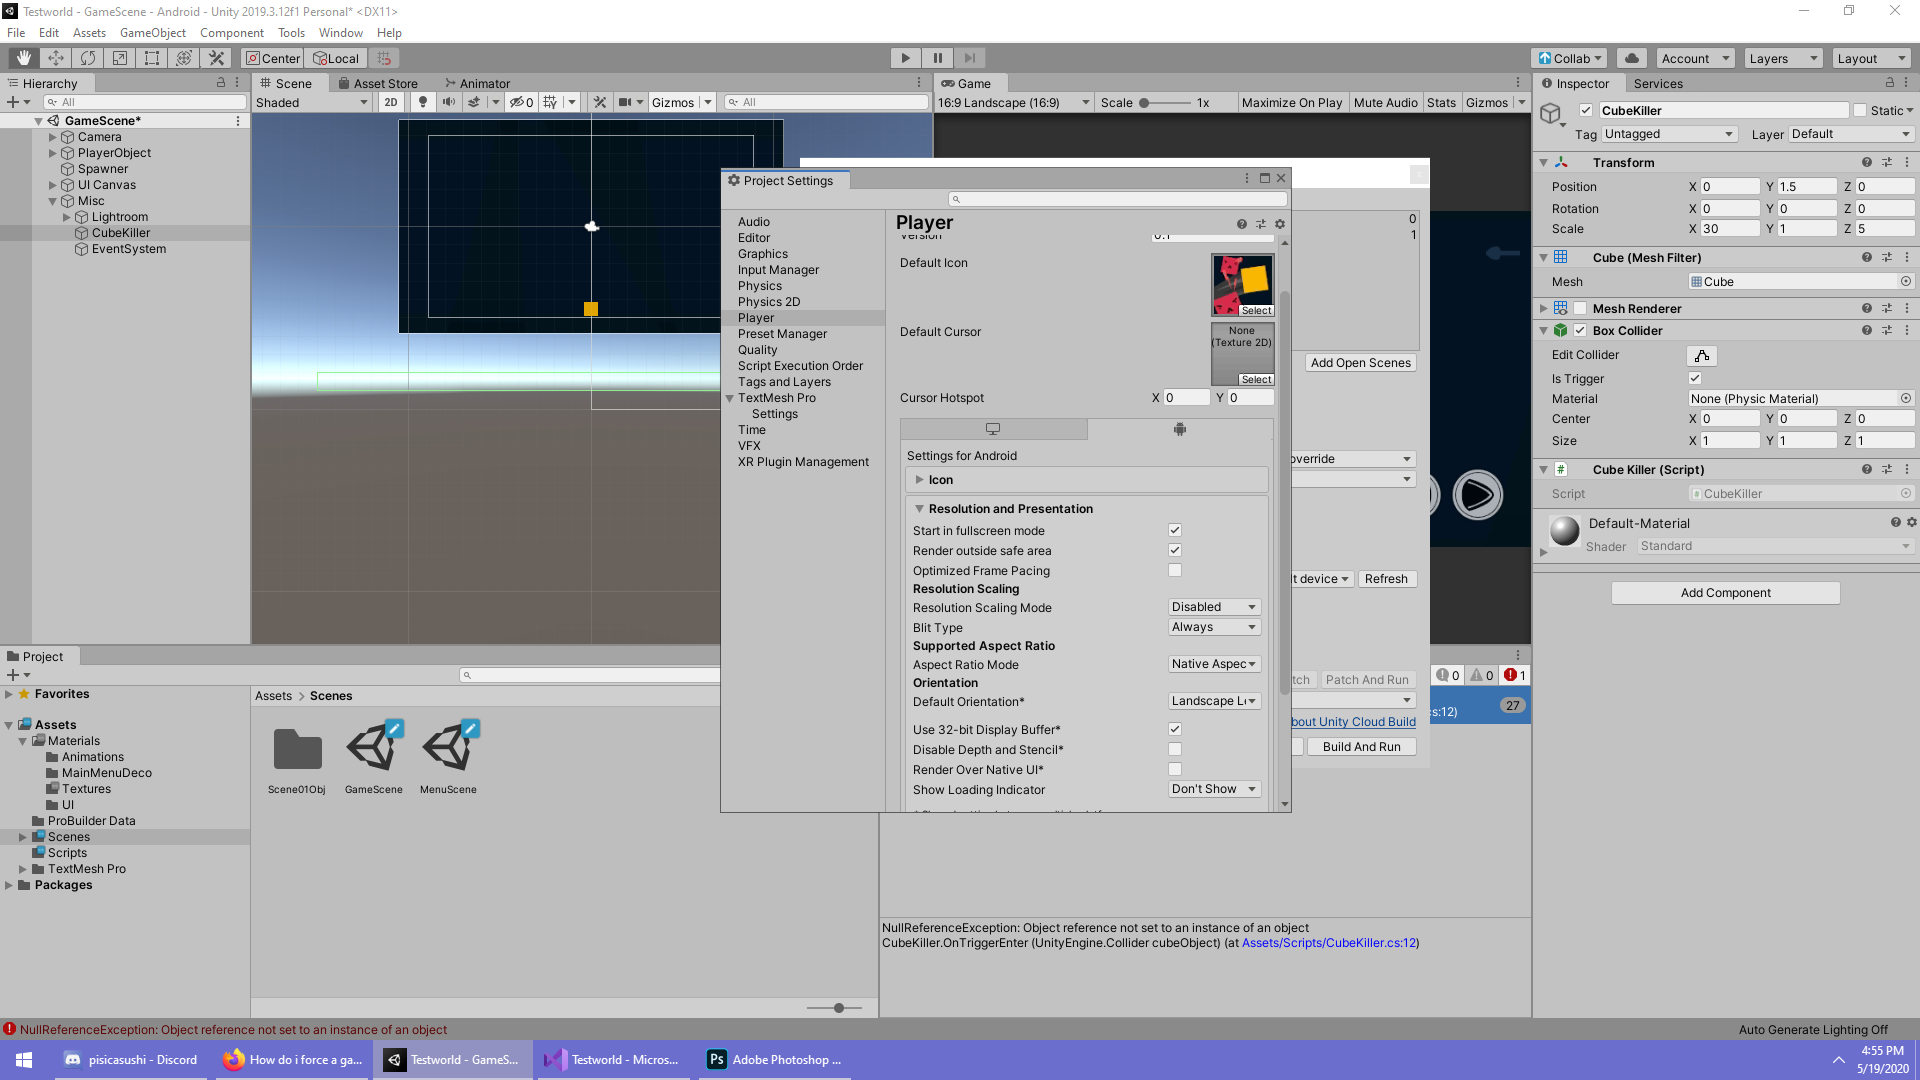This screenshot has height=1080, width=1920.
Task: Toggle 2D scene view mode
Action: 391,102
